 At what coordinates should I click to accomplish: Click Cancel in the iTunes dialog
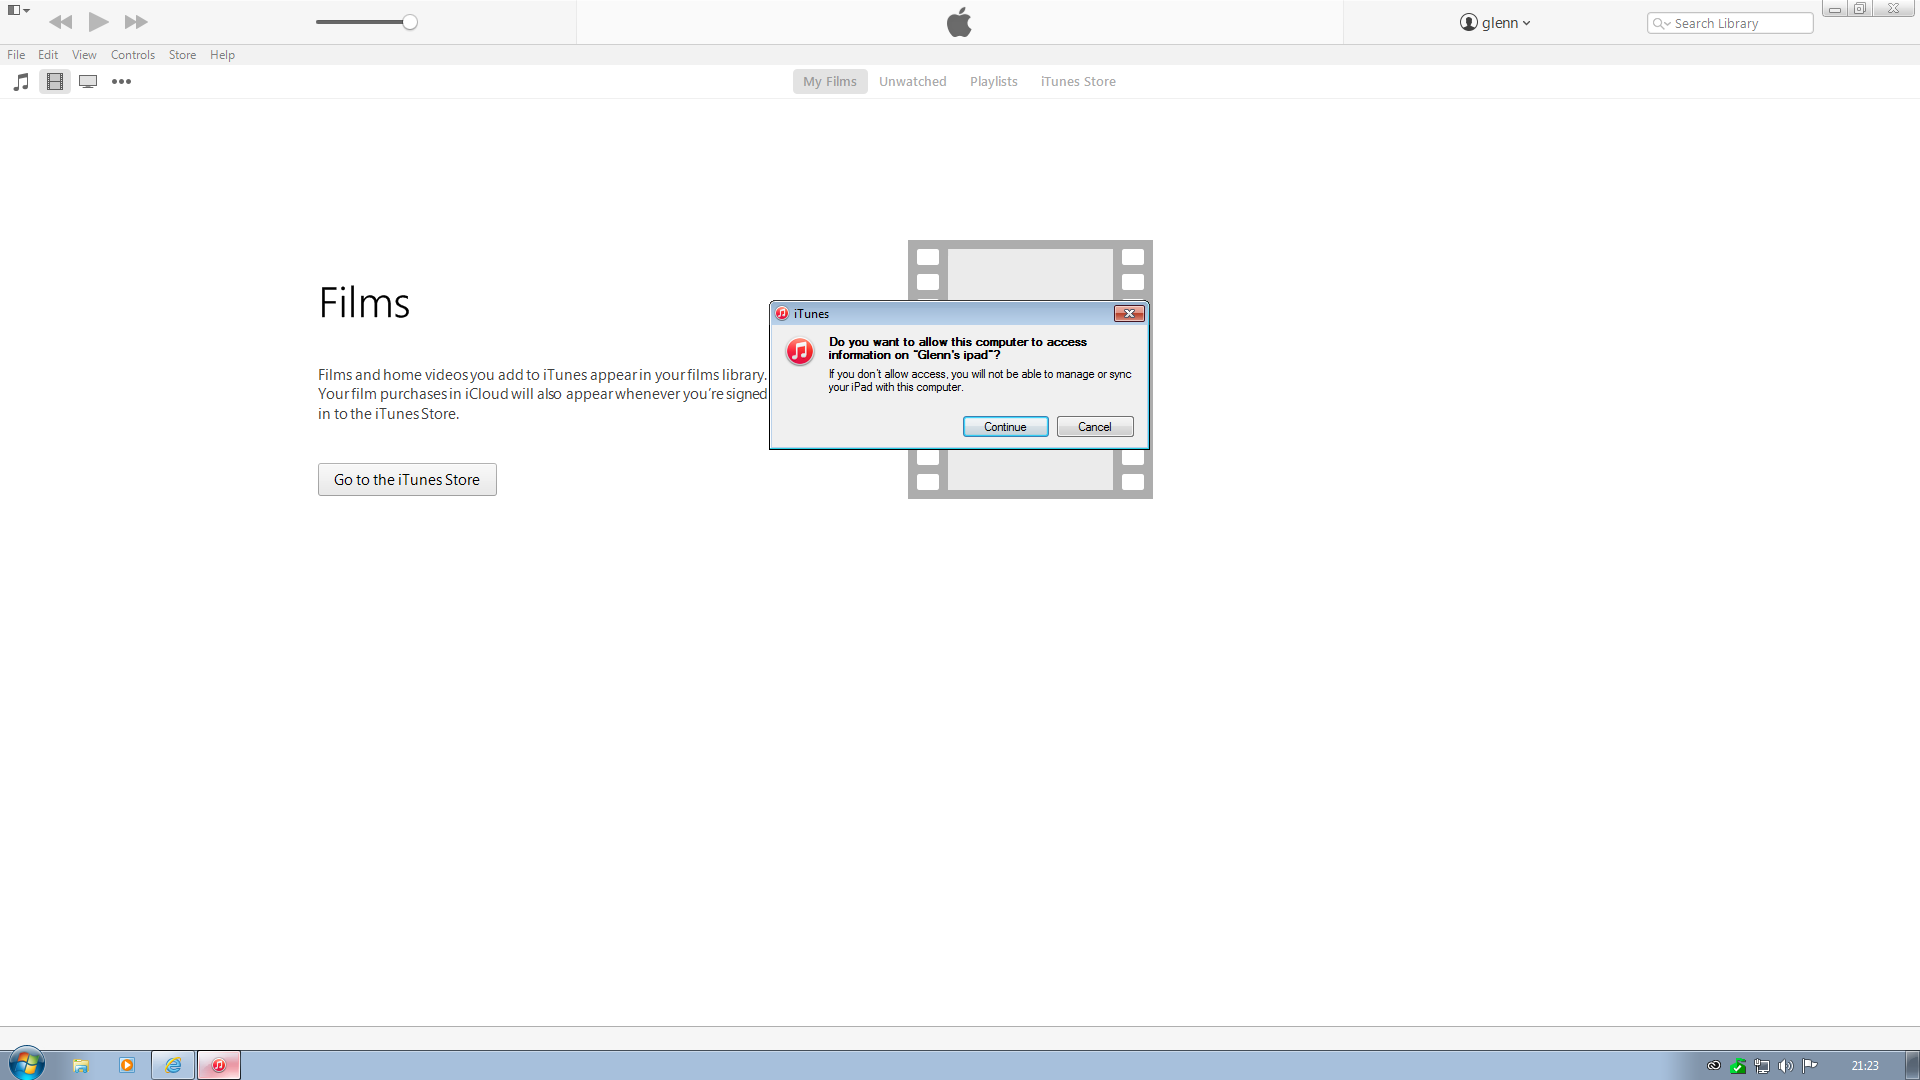[1094, 427]
